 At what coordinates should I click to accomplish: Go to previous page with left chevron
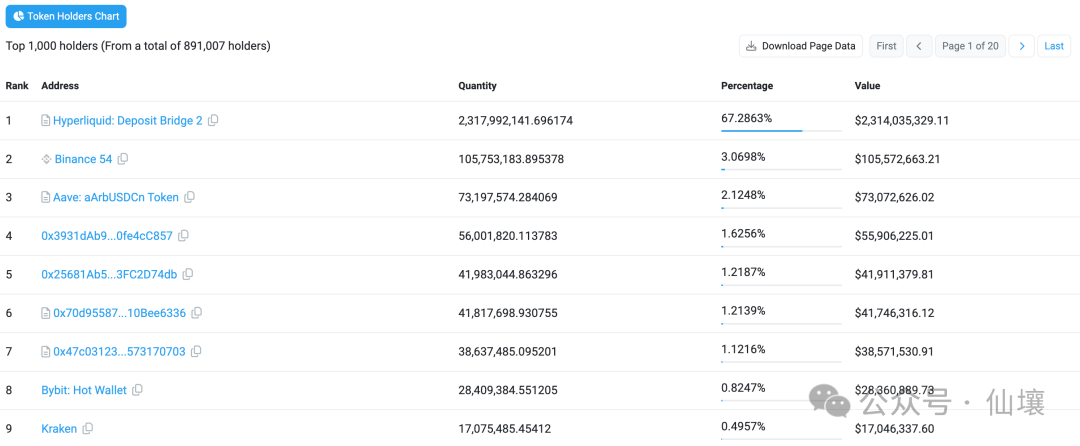coord(919,46)
